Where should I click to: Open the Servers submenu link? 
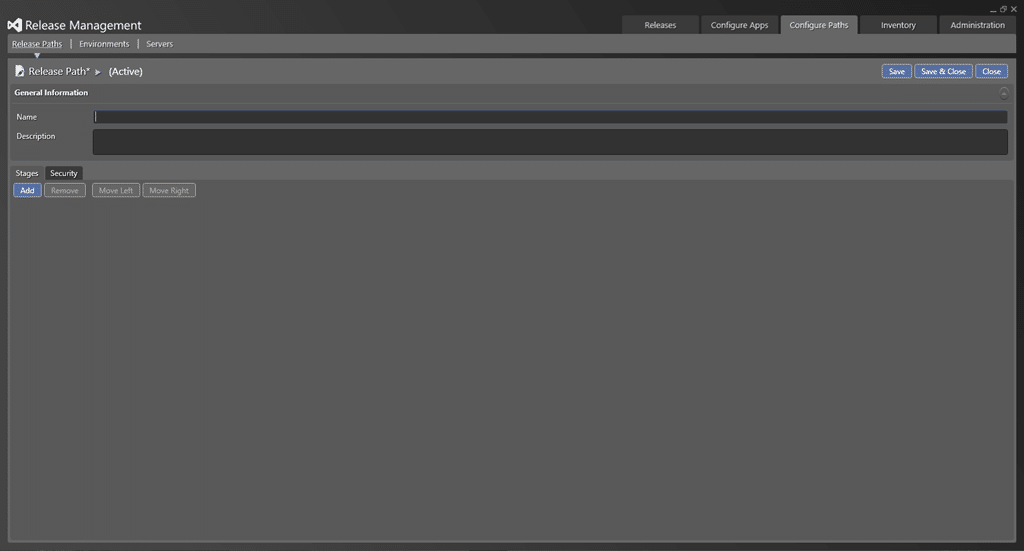click(x=159, y=44)
